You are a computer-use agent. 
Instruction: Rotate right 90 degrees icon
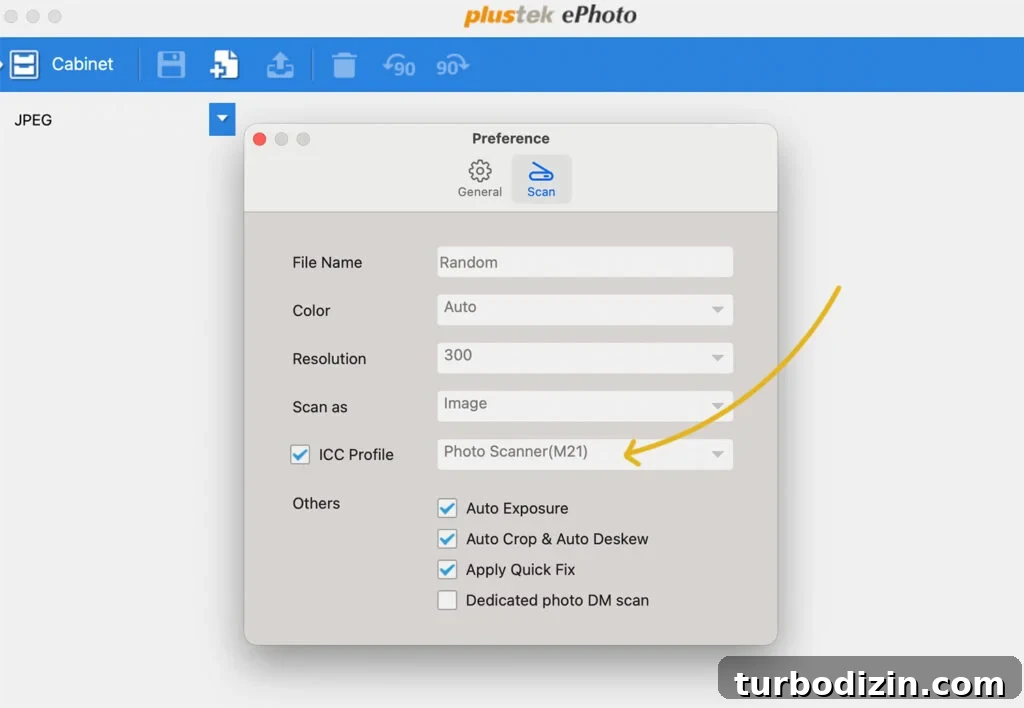(452, 65)
